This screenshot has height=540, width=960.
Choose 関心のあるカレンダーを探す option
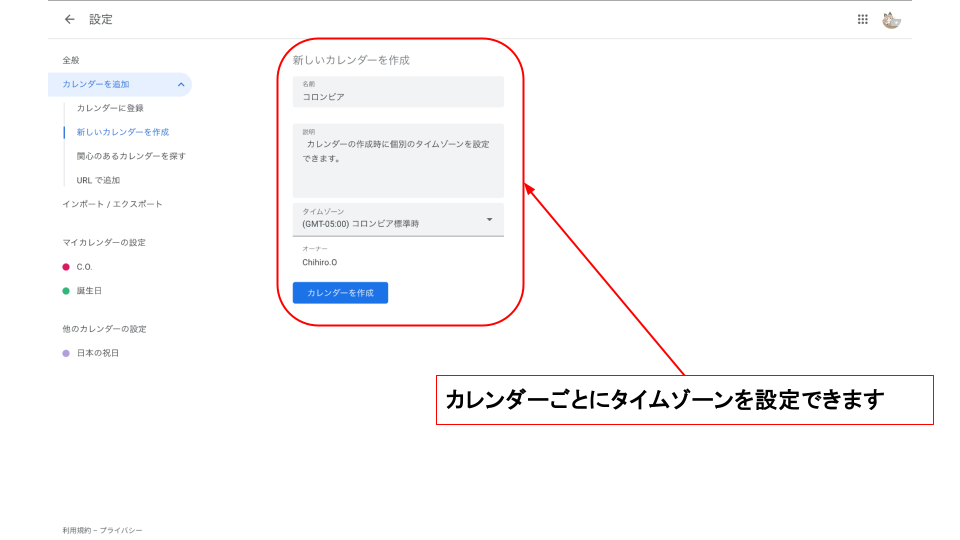[x=131, y=156]
